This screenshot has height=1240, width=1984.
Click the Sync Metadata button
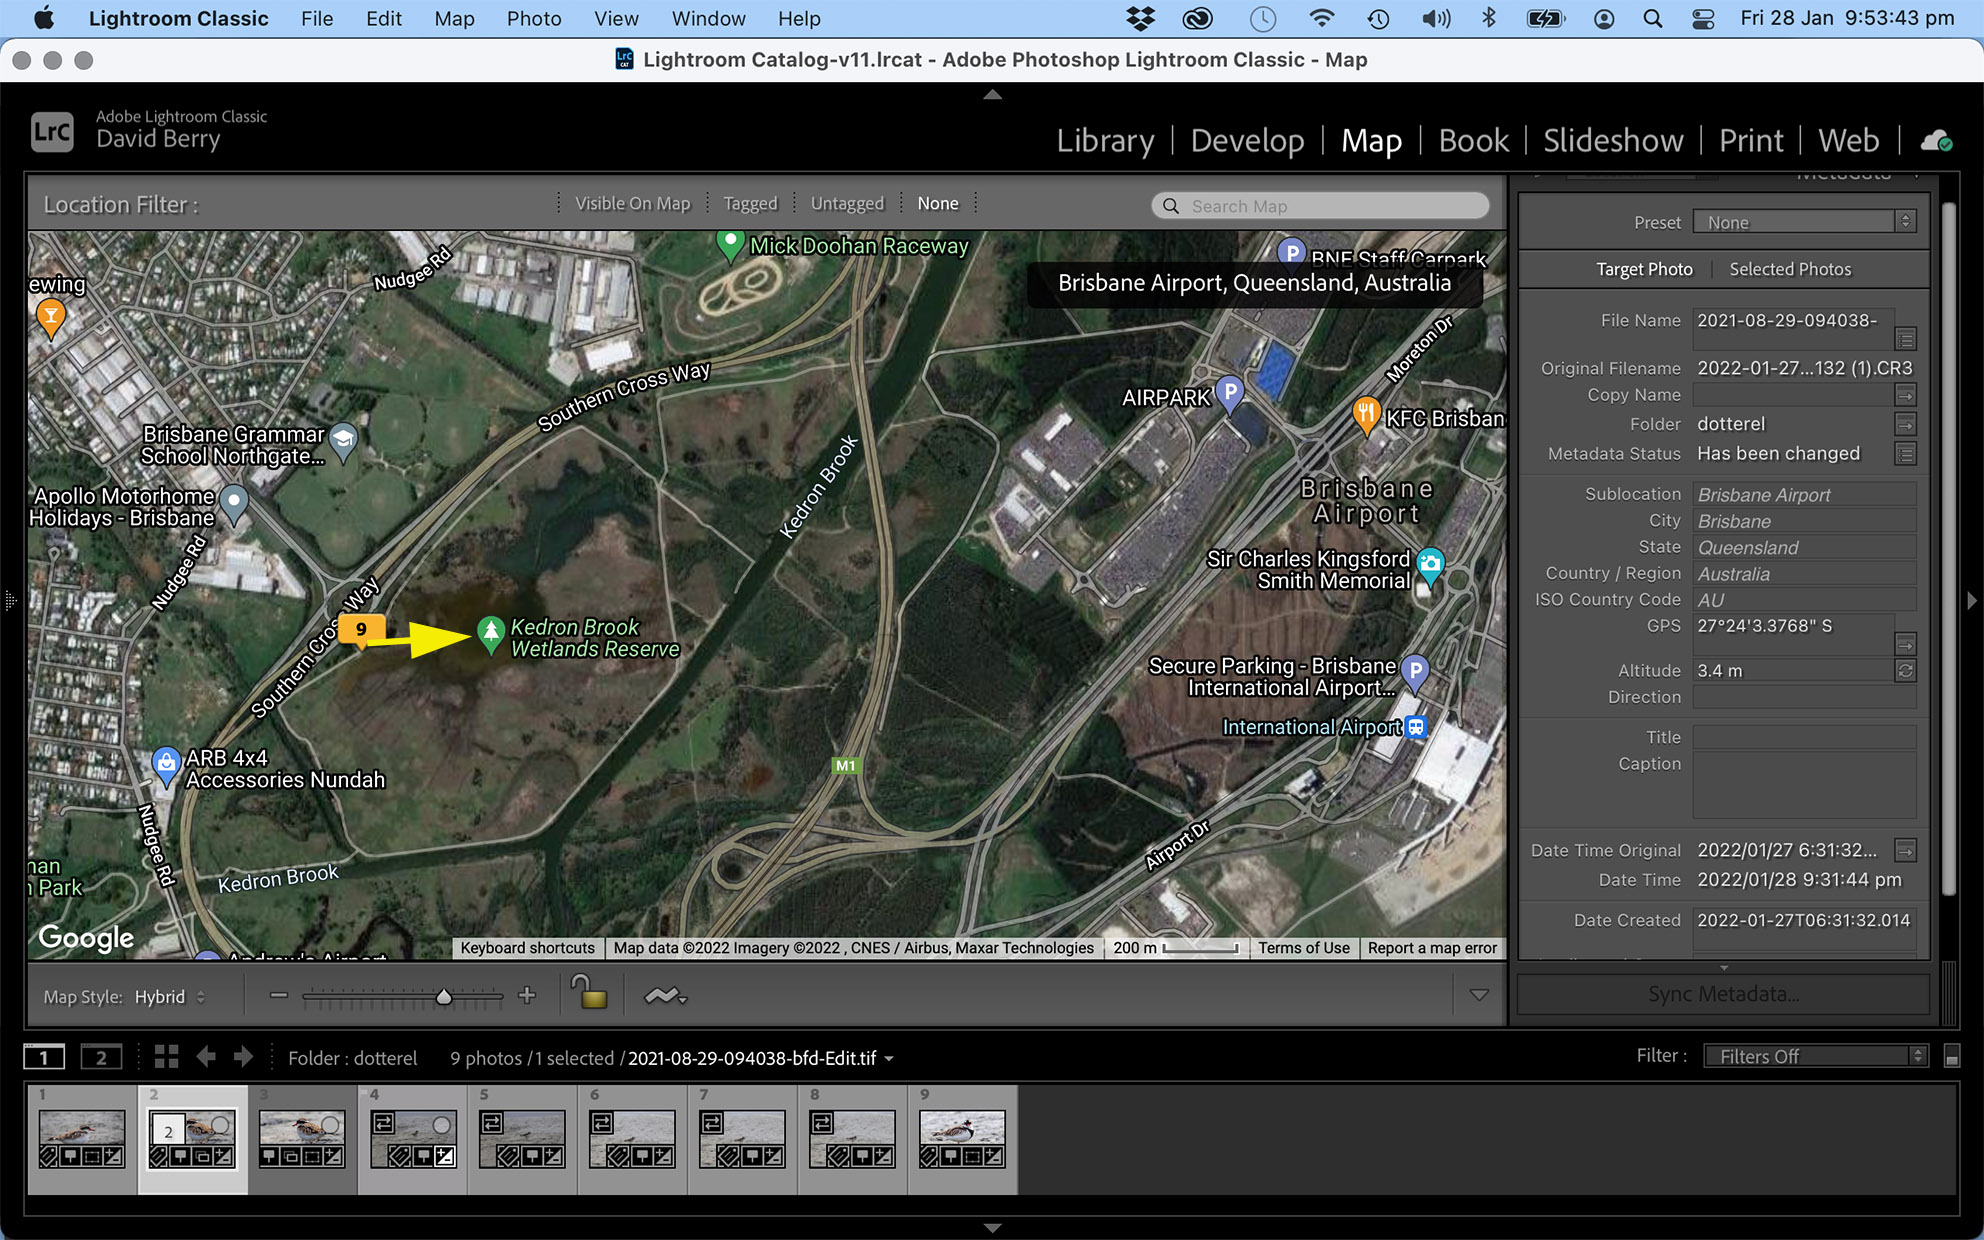1723,994
